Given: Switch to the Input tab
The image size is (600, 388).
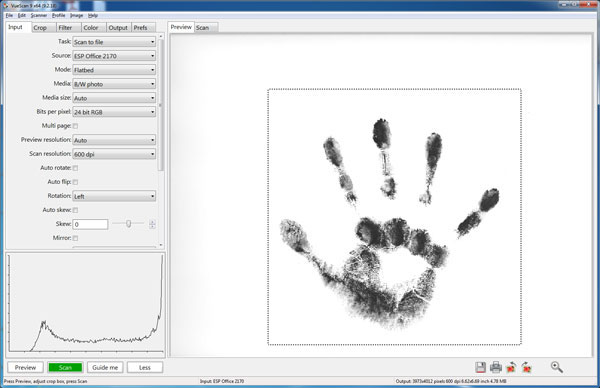Looking at the screenshot, I should tap(18, 27).
